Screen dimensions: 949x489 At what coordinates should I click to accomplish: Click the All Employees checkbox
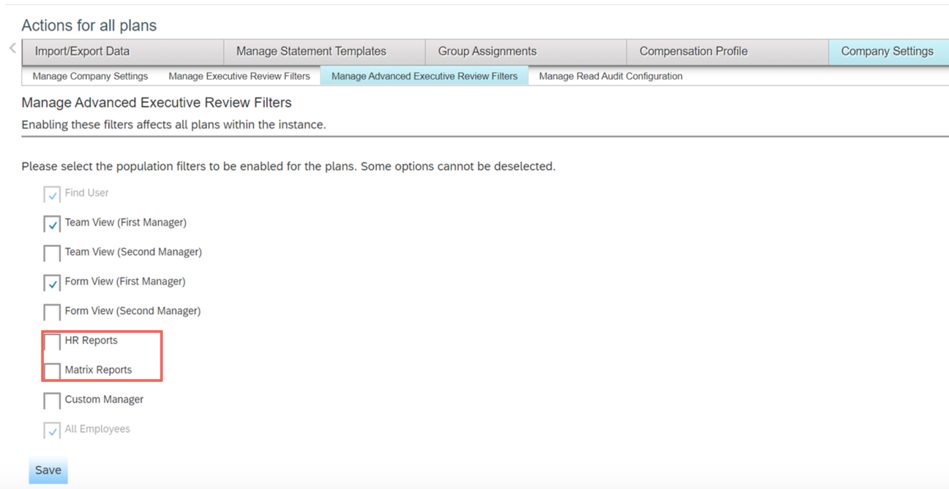pyautogui.click(x=52, y=430)
